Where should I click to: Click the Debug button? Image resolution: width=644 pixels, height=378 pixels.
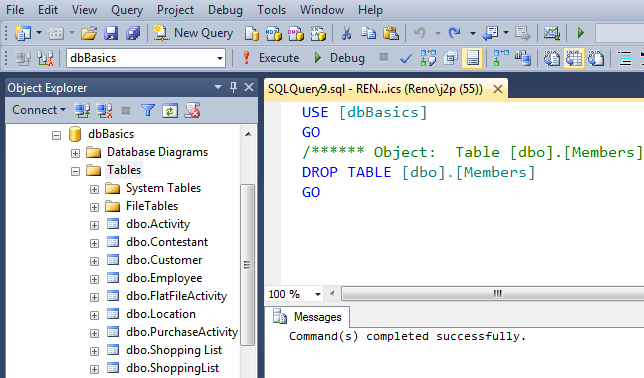pyautogui.click(x=339, y=58)
